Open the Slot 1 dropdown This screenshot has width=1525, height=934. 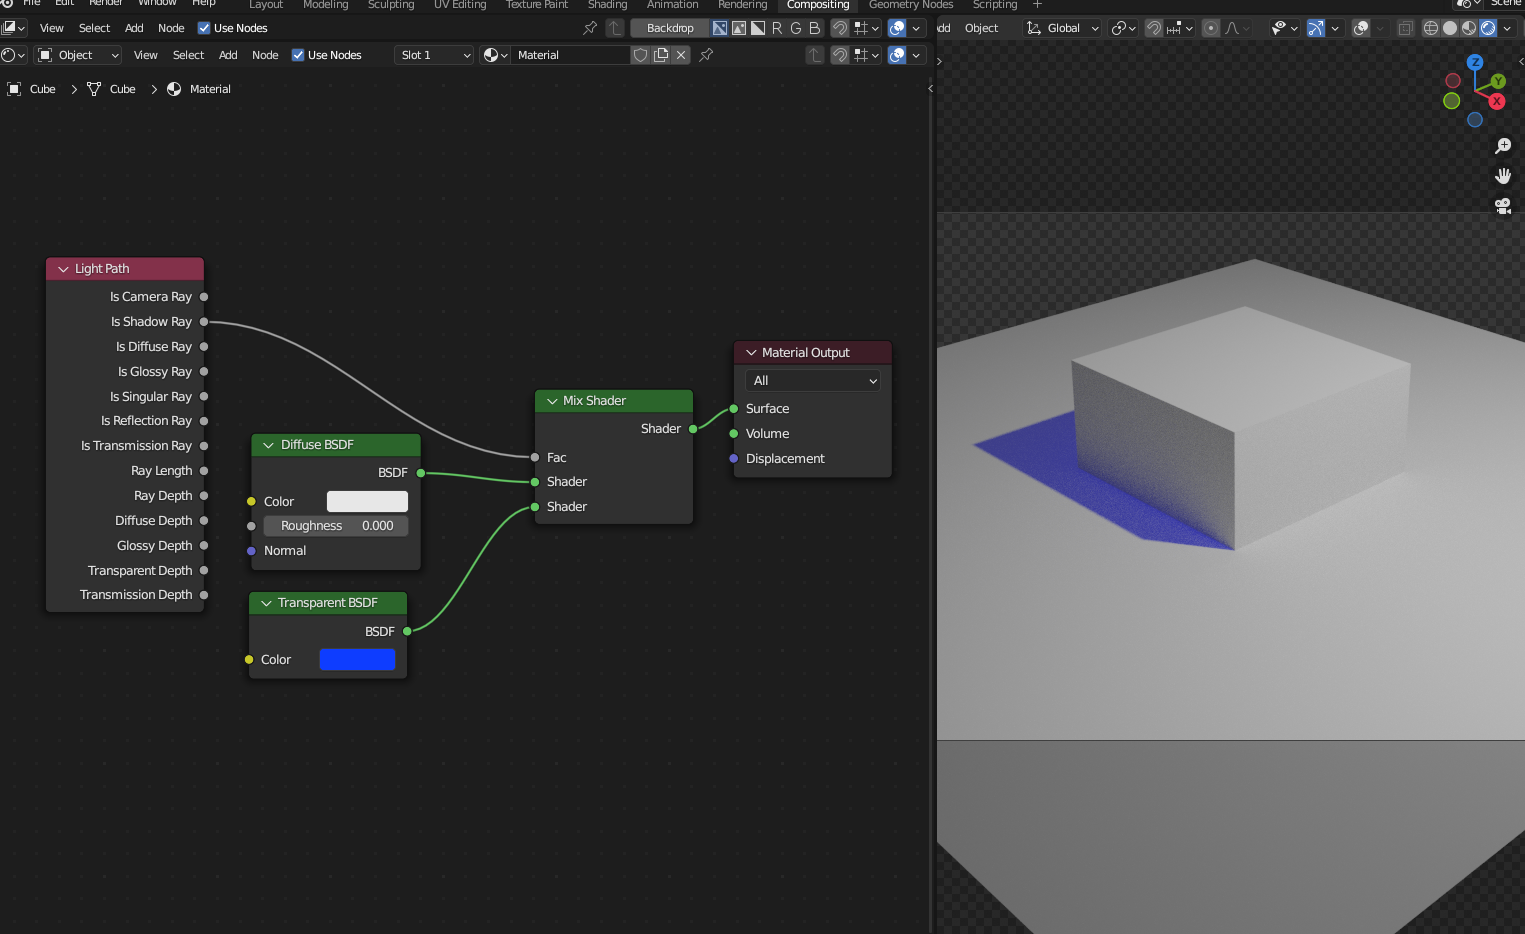434,55
